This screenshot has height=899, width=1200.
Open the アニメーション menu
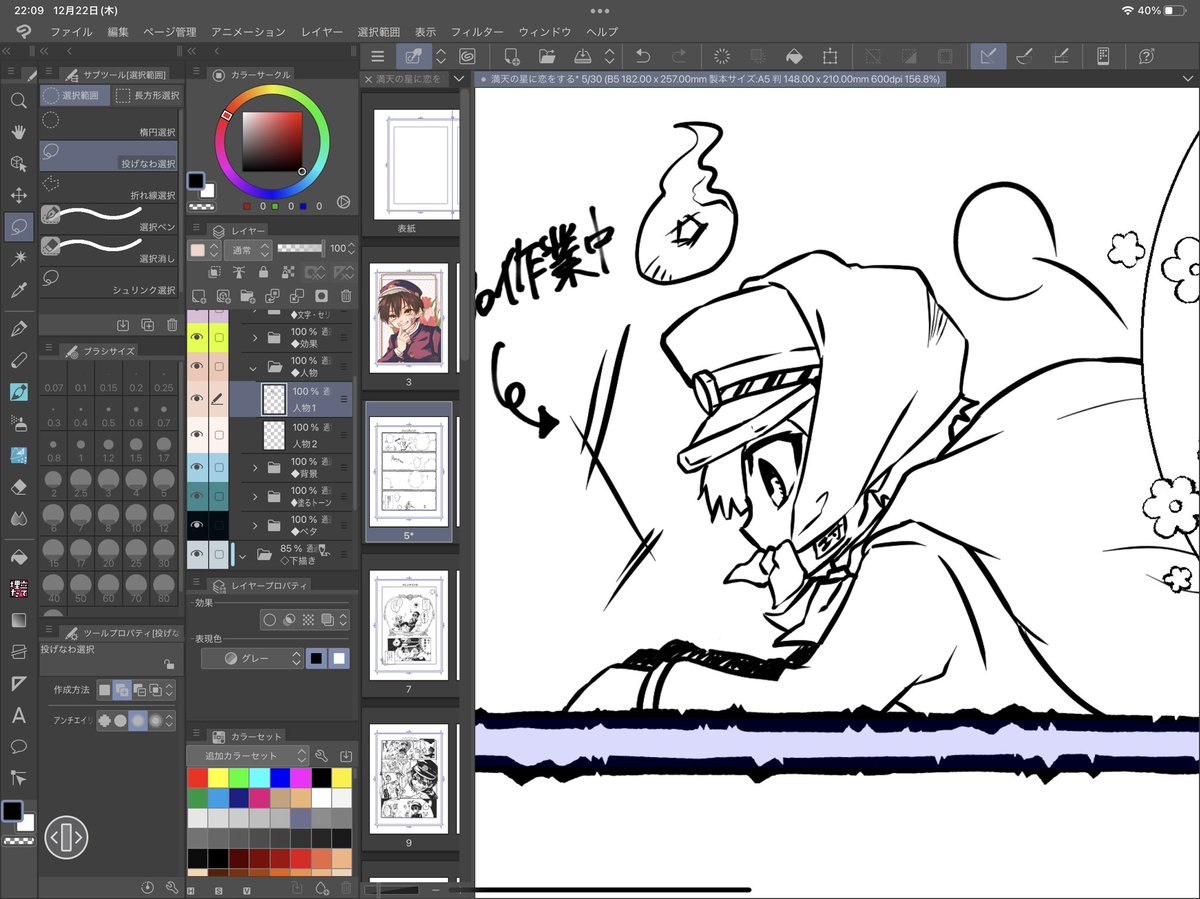pyautogui.click(x=248, y=32)
